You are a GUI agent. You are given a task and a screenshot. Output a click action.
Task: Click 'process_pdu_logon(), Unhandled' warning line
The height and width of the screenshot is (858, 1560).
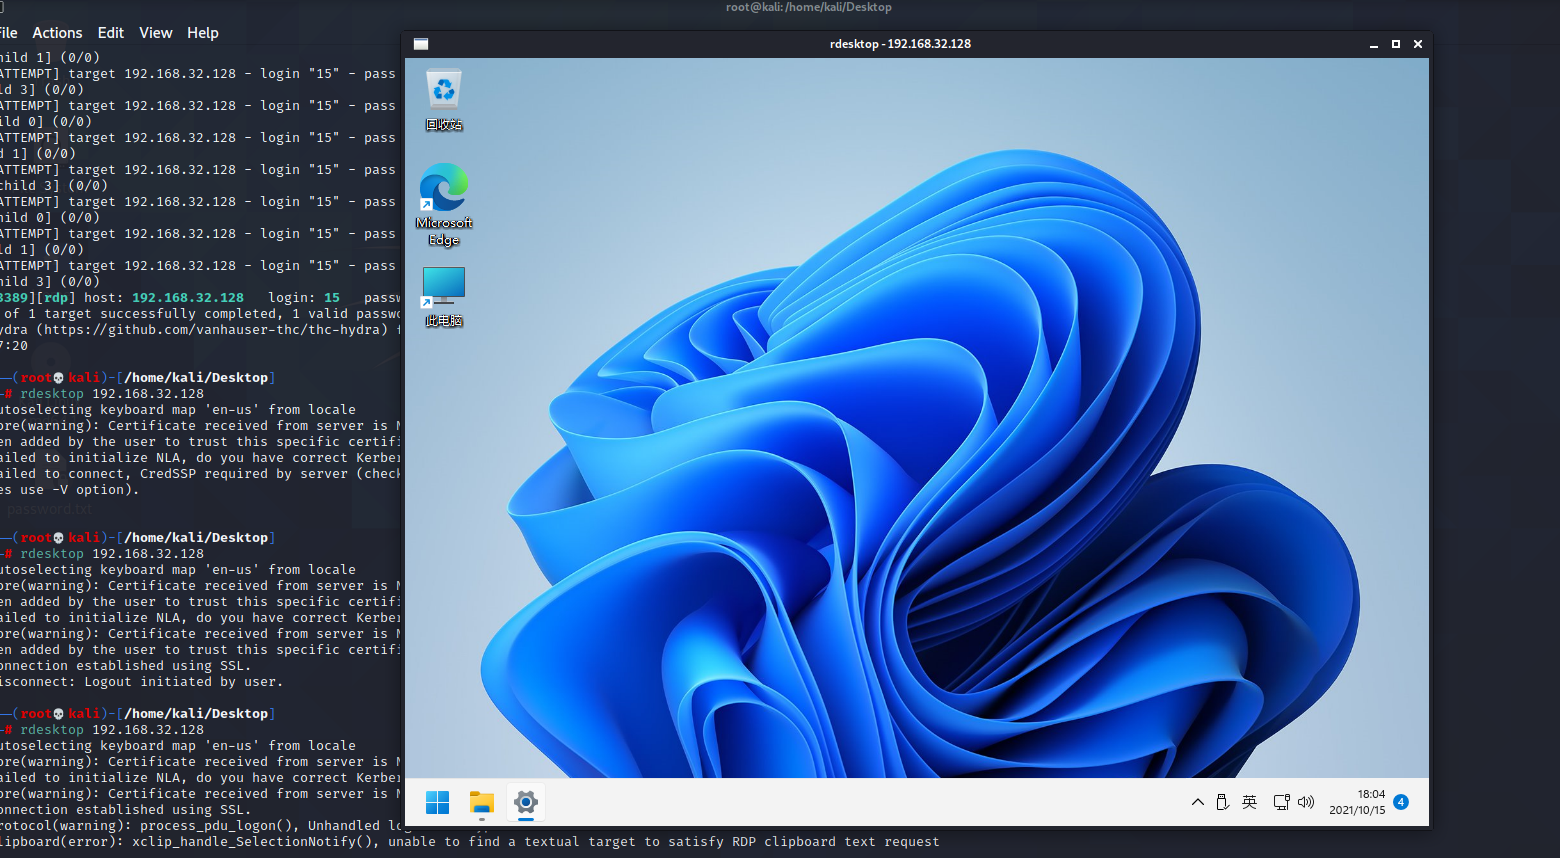click(x=200, y=826)
